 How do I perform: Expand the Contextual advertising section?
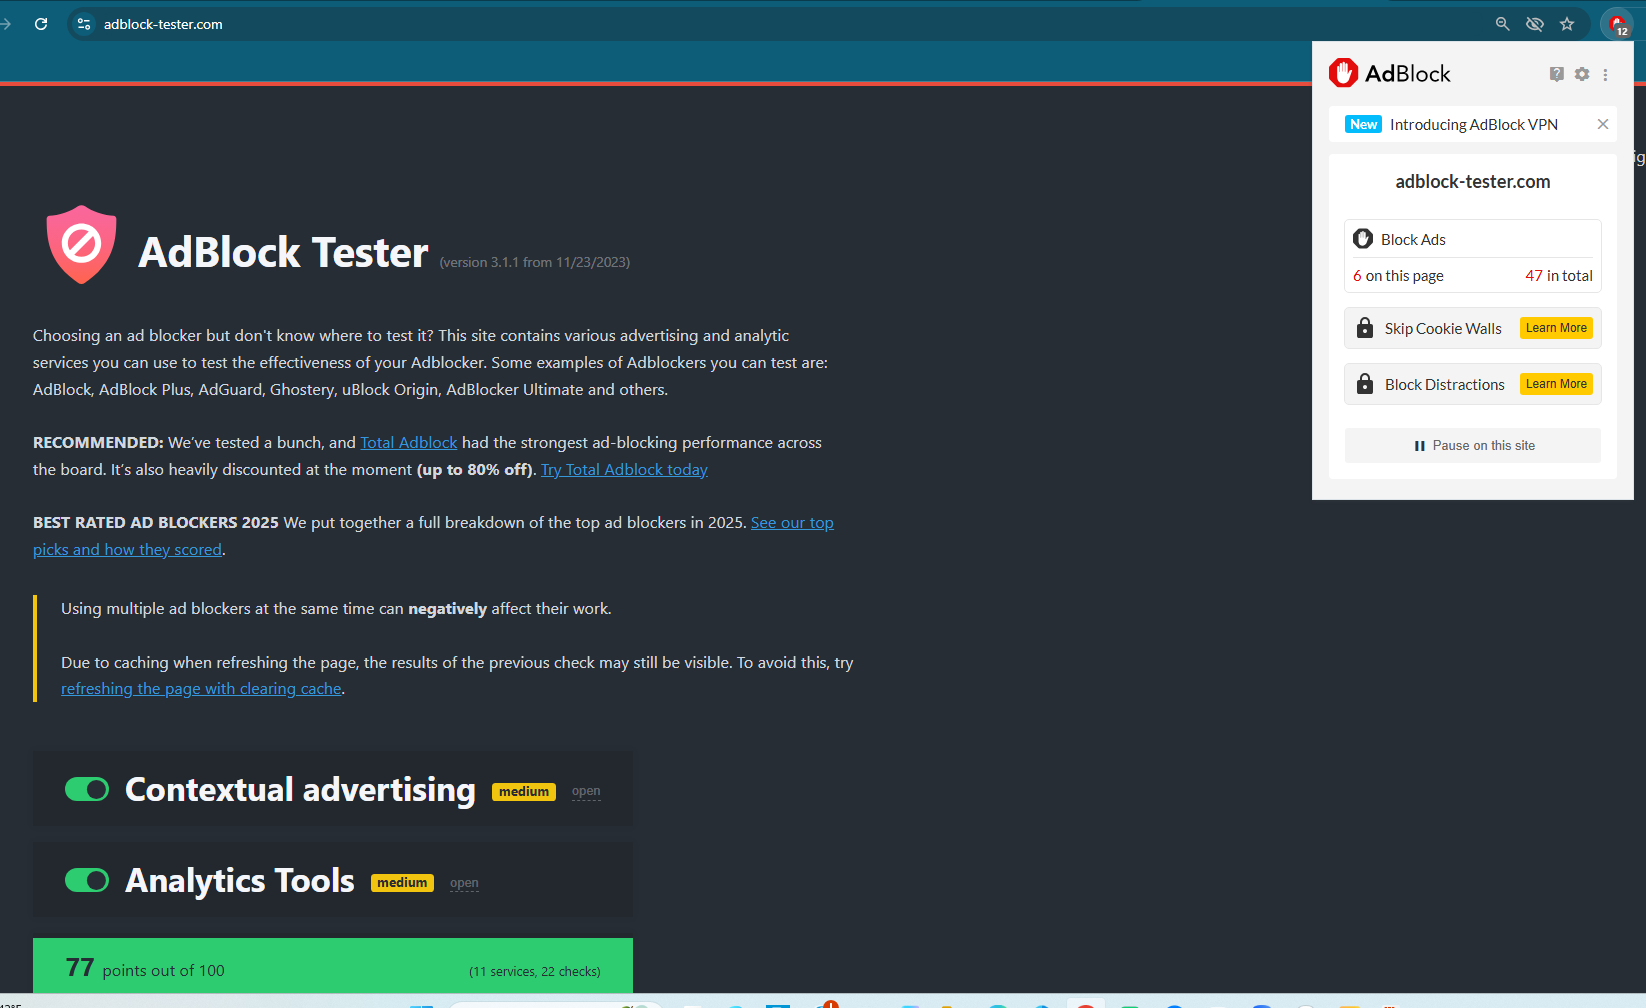pos(586,790)
